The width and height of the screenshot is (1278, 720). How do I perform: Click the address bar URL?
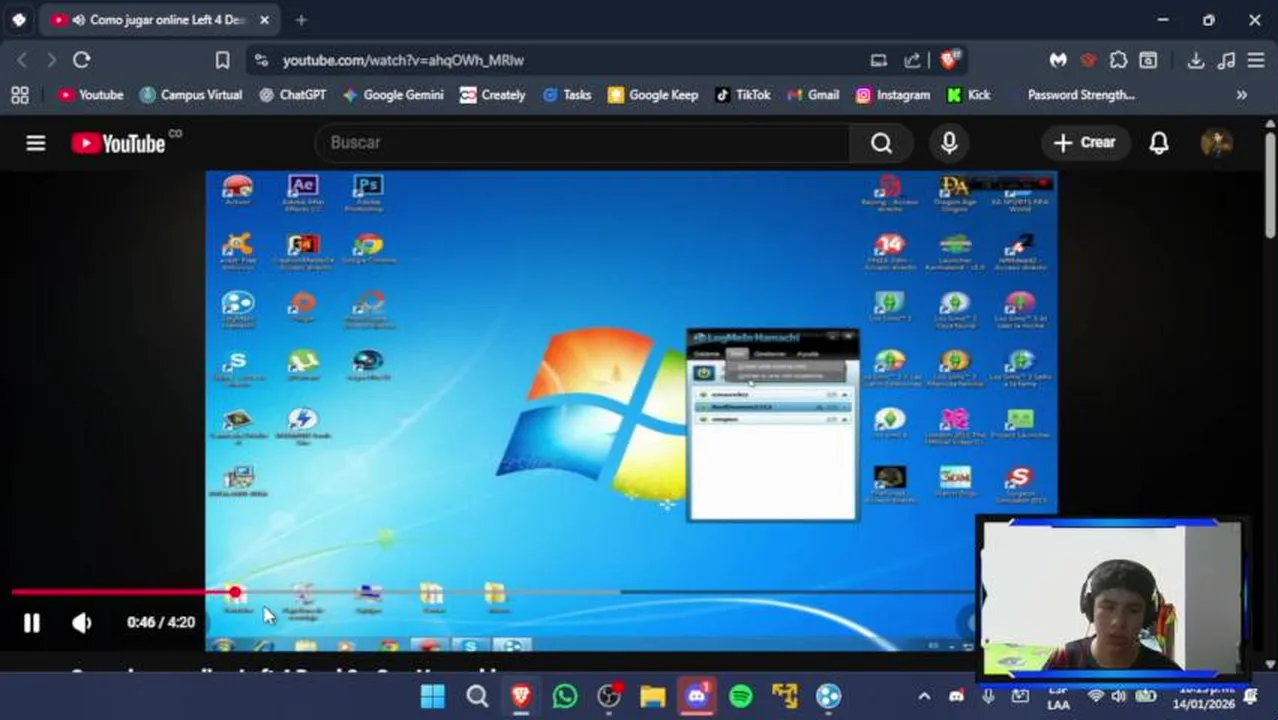(x=403, y=60)
